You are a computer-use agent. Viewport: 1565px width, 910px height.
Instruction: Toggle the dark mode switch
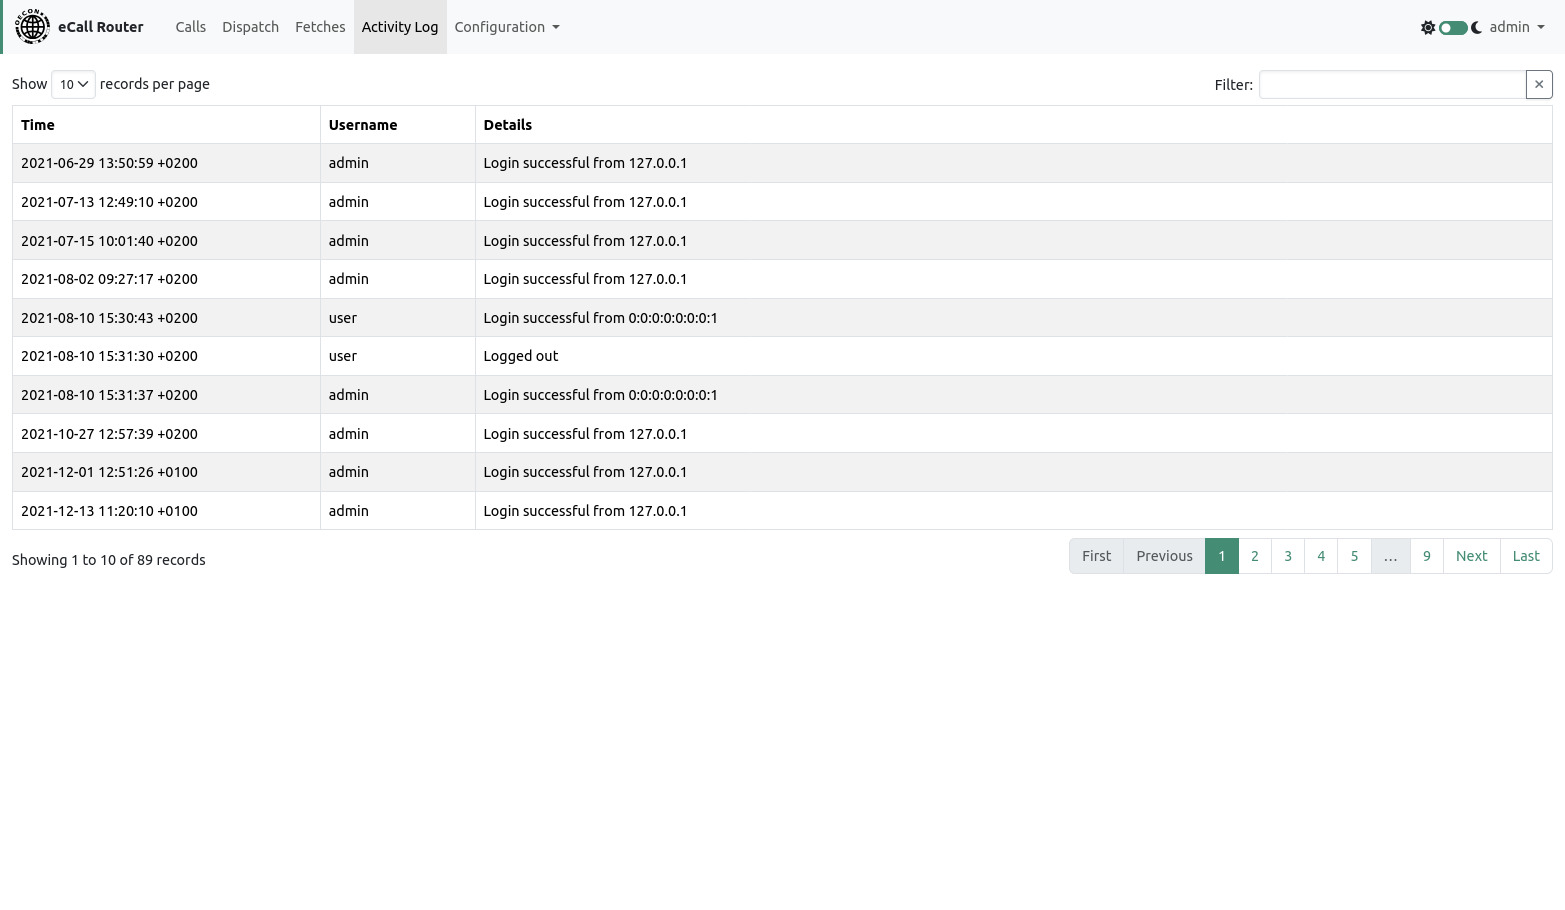1452,27
